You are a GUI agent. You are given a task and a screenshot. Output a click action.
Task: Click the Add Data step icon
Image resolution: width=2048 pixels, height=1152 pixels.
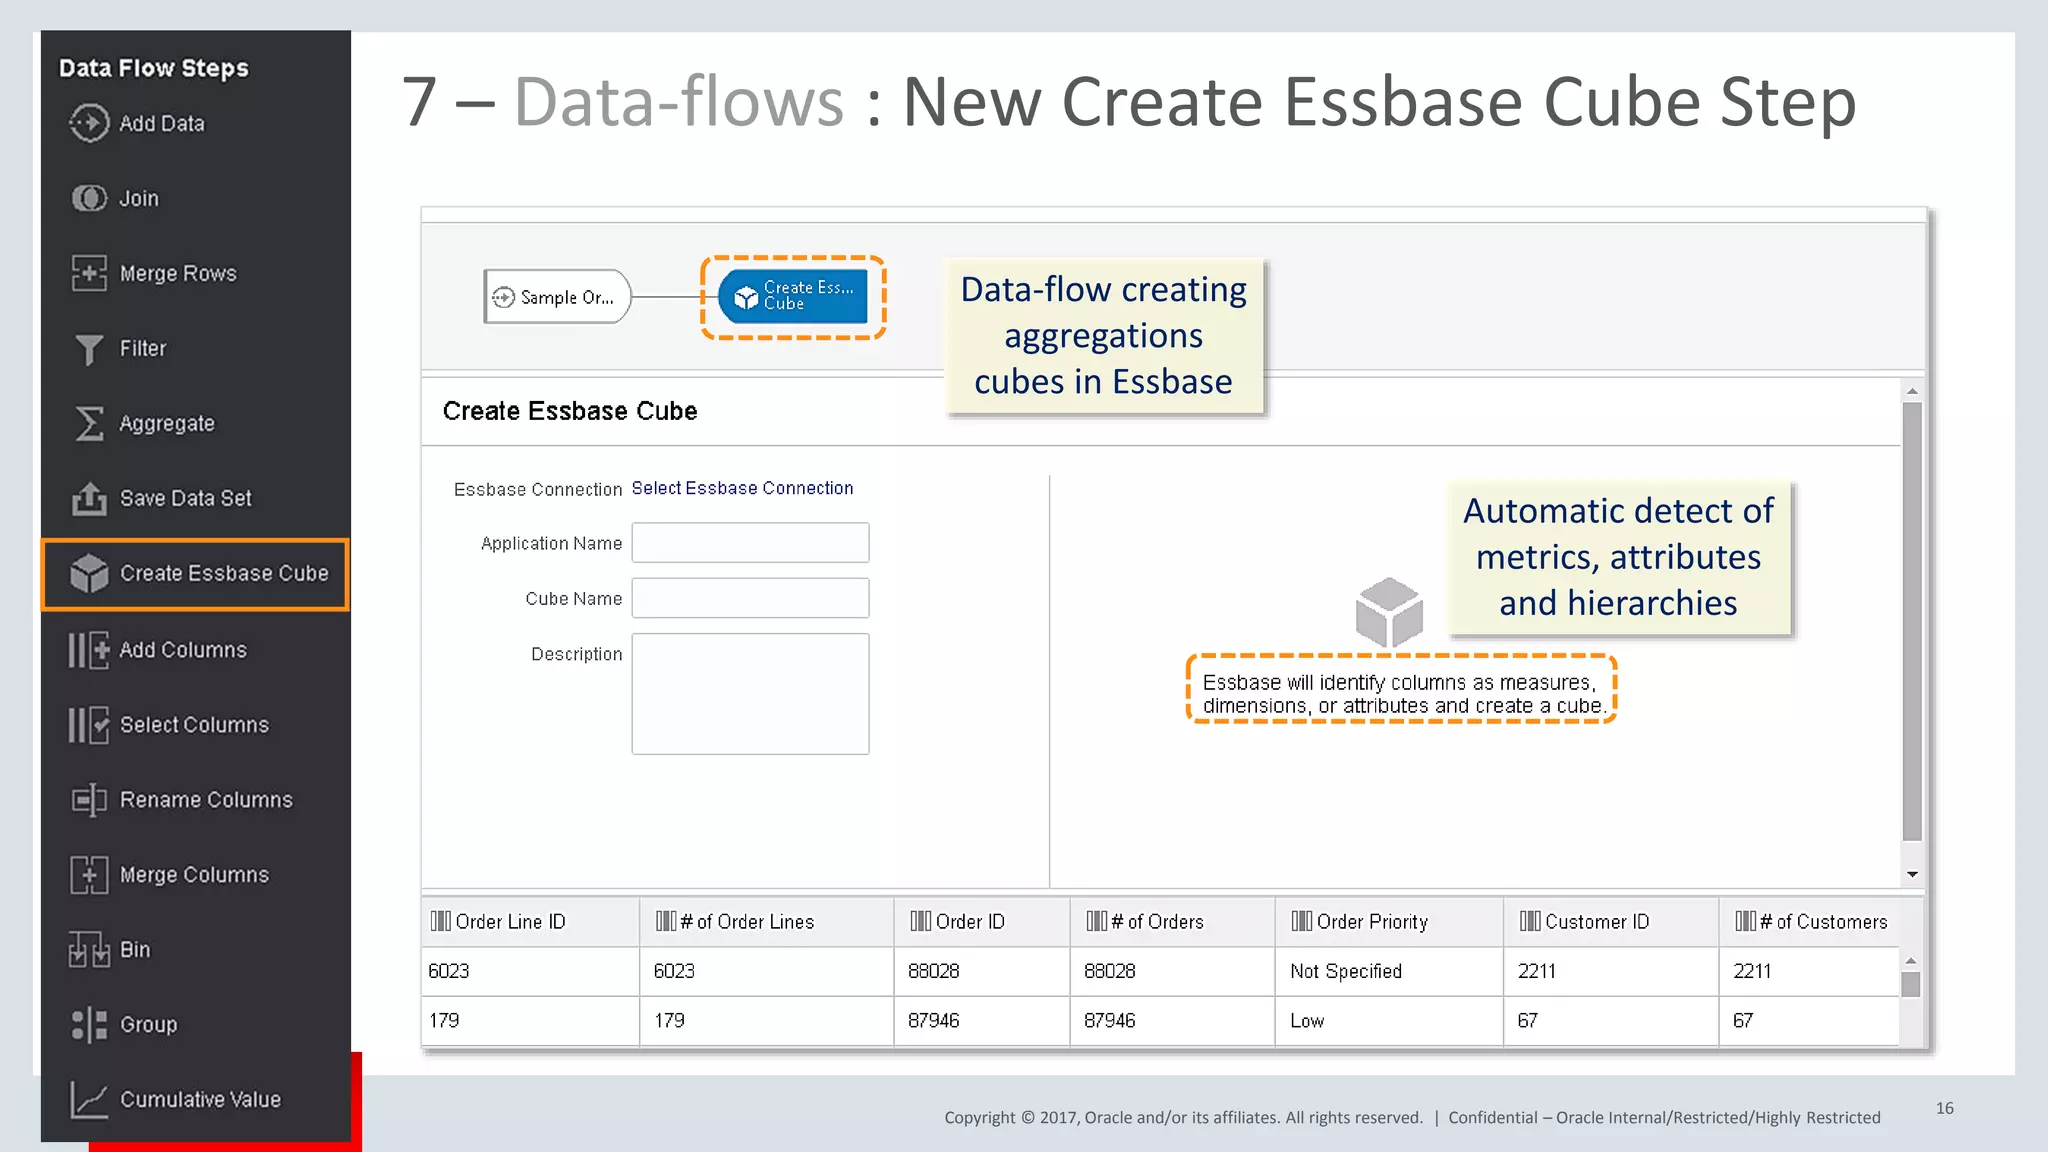click(x=89, y=123)
